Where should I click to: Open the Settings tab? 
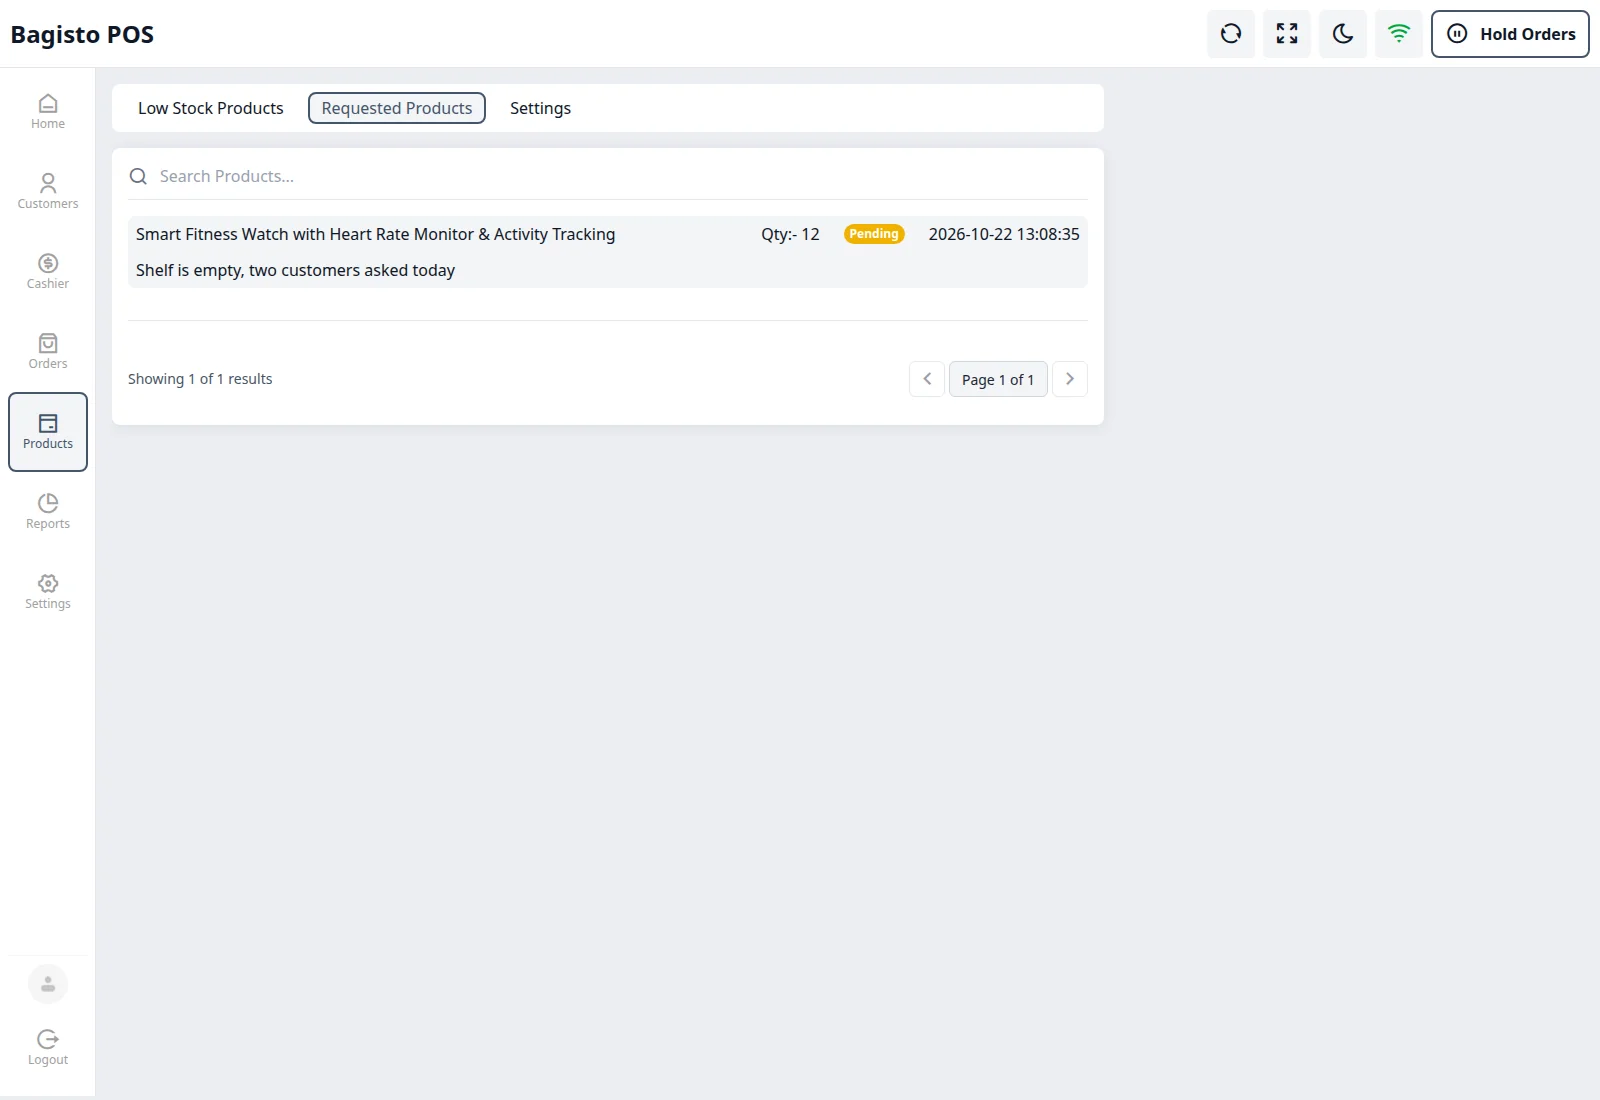click(540, 108)
